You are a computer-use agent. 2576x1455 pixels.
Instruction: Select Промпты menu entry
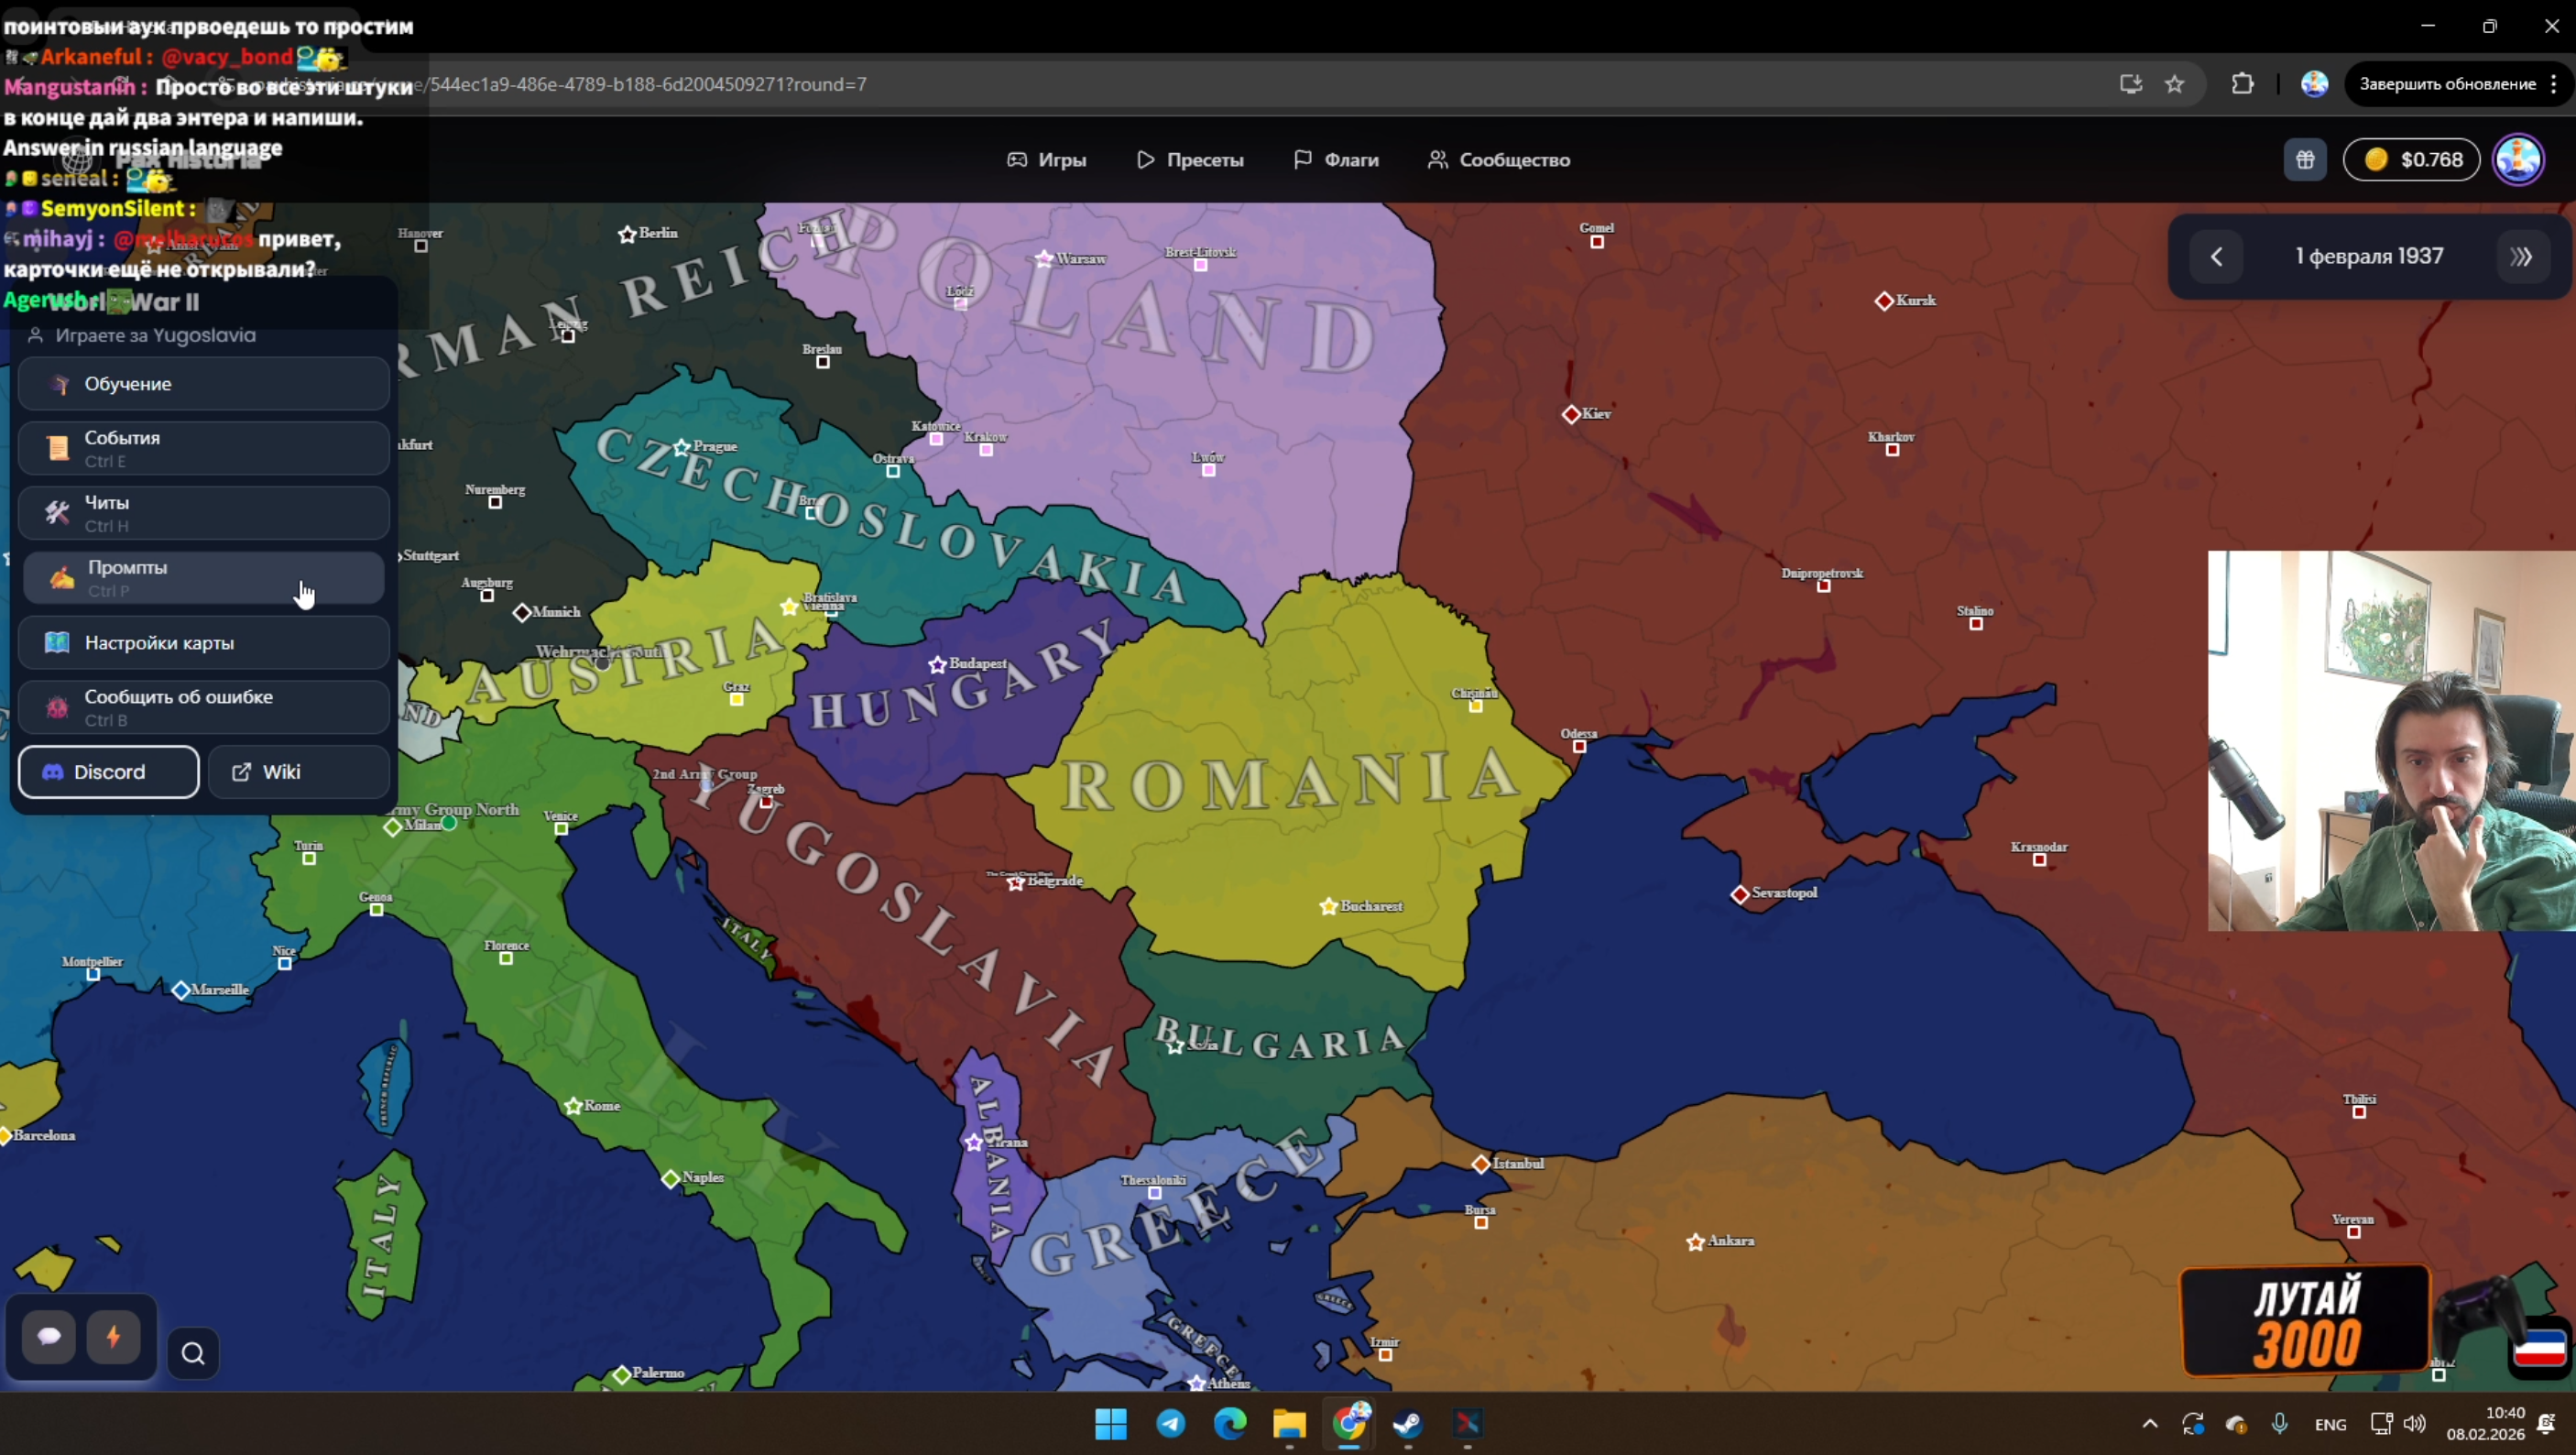pos(204,577)
